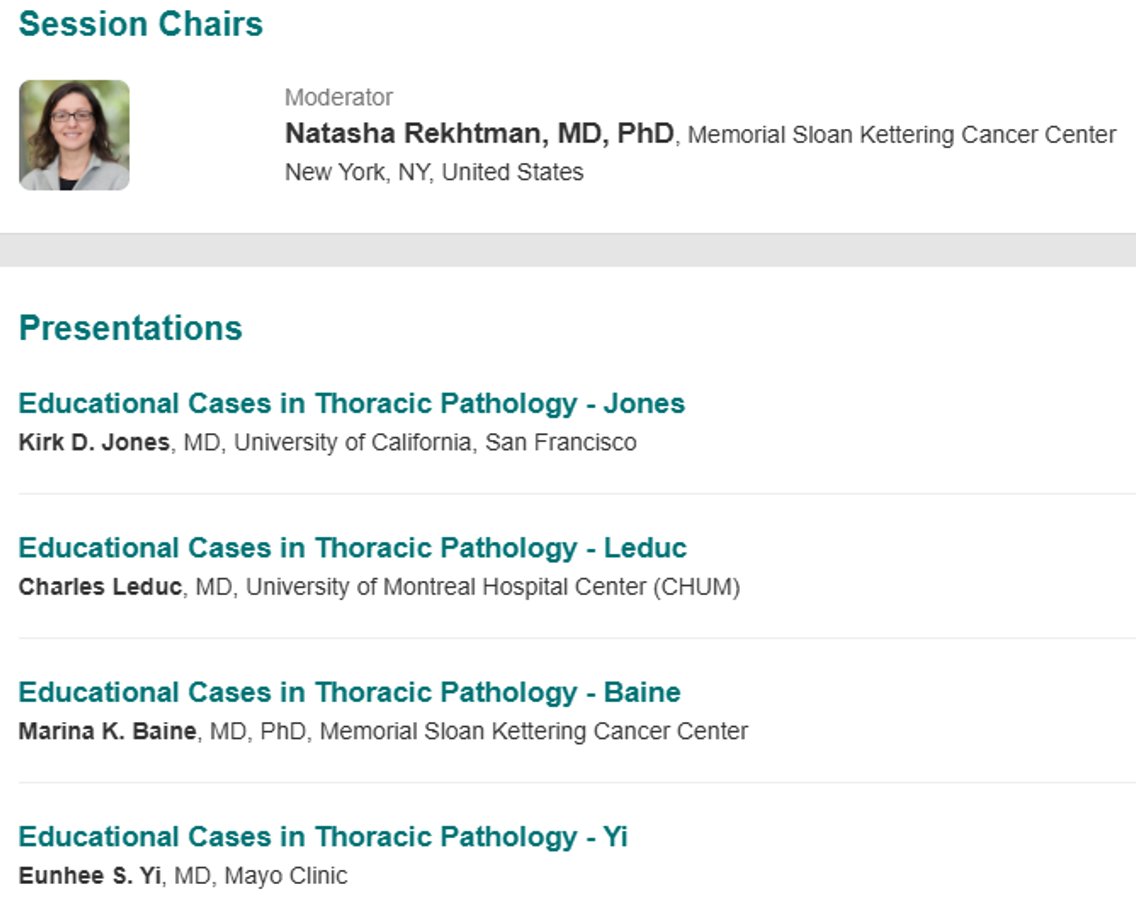Click New York, NY, United States location
This screenshot has height=898, width=1136.
point(434,172)
